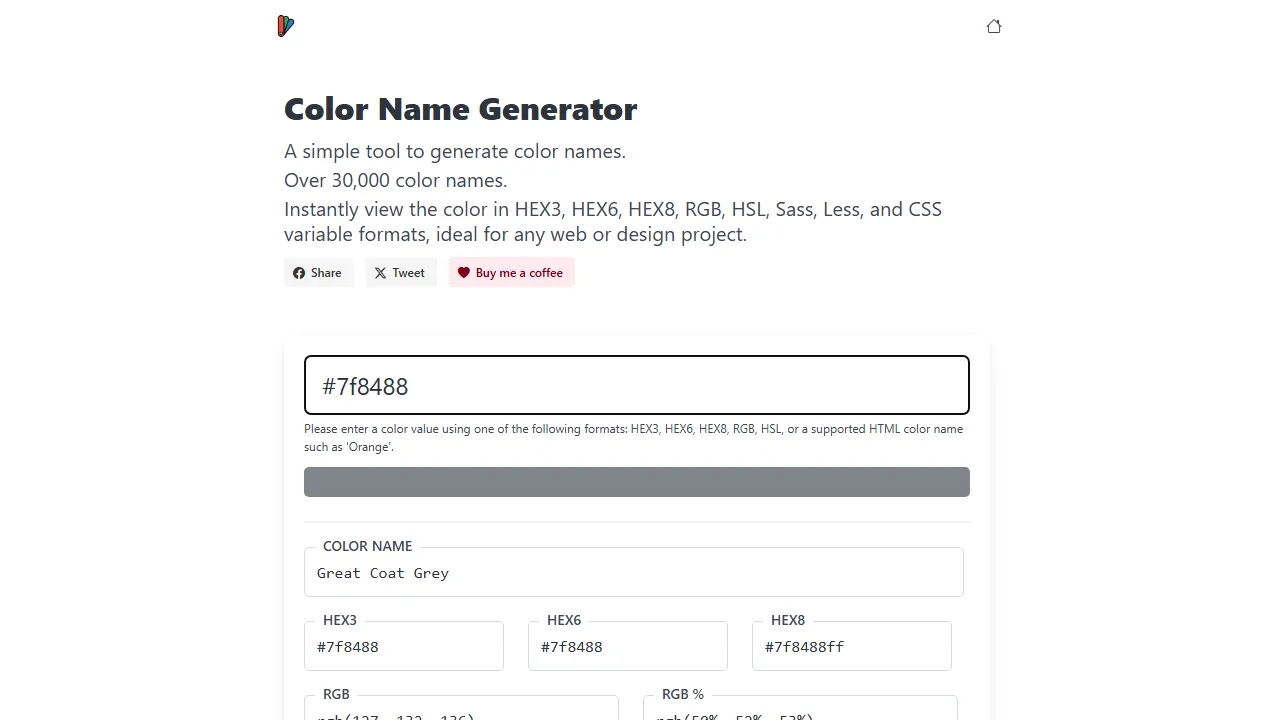Click the color palette logo icon
This screenshot has height=720, width=1280.
[x=285, y=26]
